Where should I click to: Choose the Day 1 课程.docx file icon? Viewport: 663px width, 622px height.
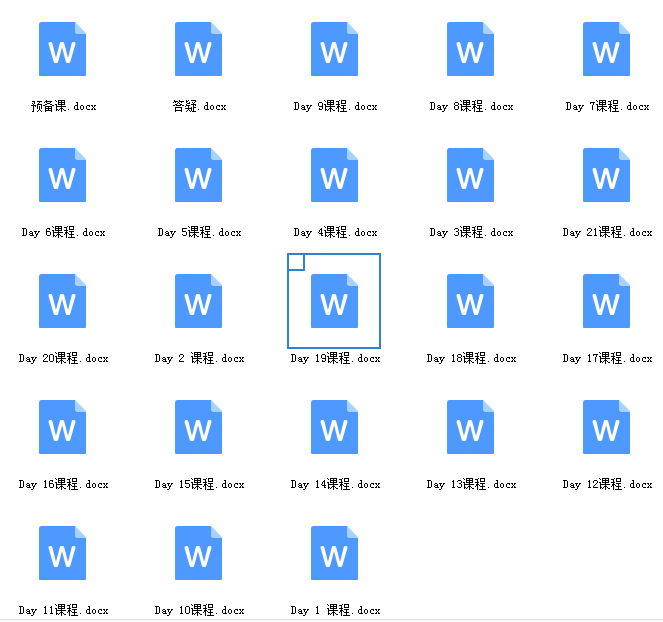pyautogui.click(x=334, y=553)
